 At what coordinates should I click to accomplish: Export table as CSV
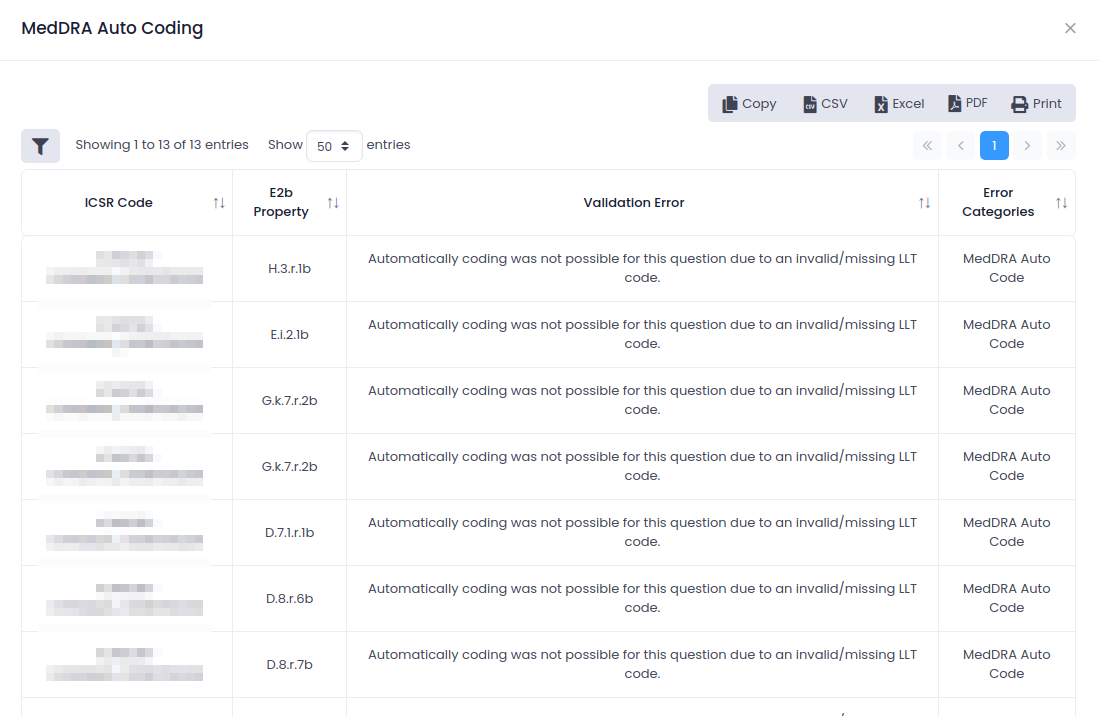pos(826,104)
